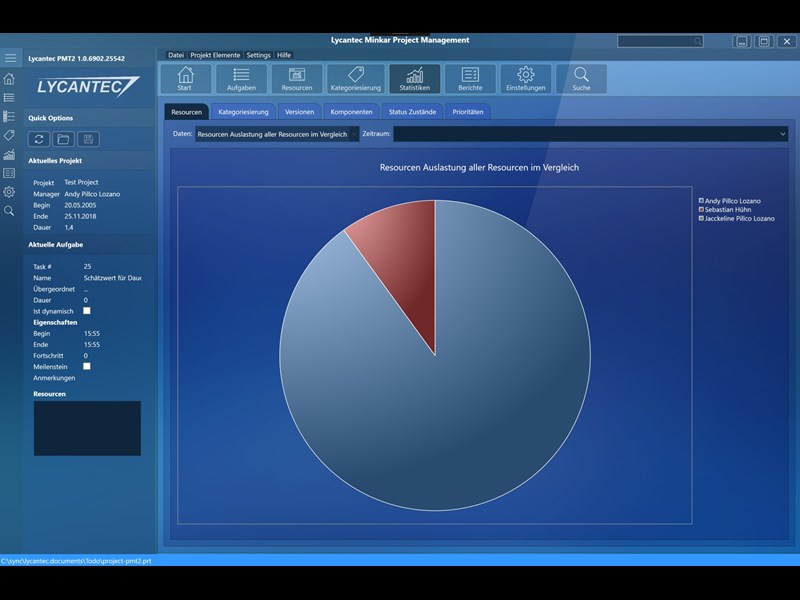Switch to the Status Zustände tab

pos(412,112)
